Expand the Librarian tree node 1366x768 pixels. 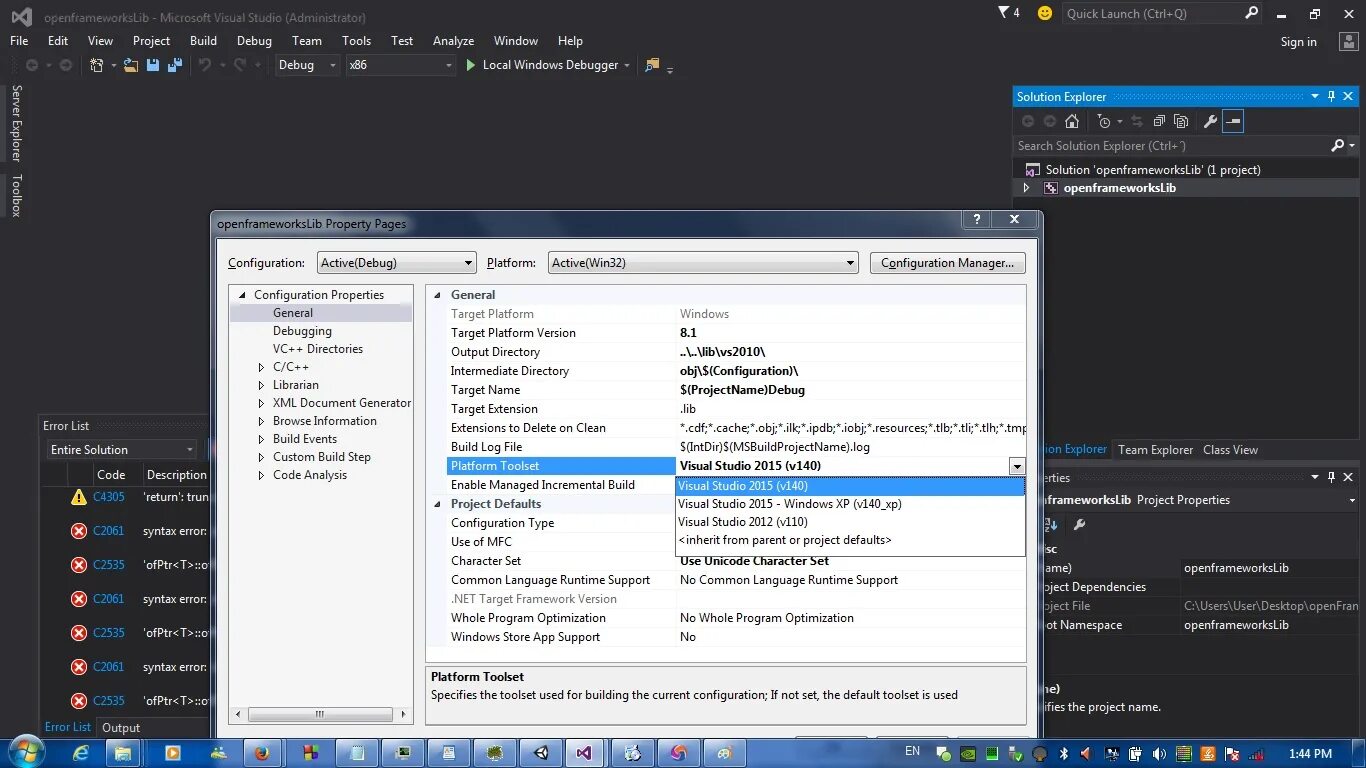(261, 385)
